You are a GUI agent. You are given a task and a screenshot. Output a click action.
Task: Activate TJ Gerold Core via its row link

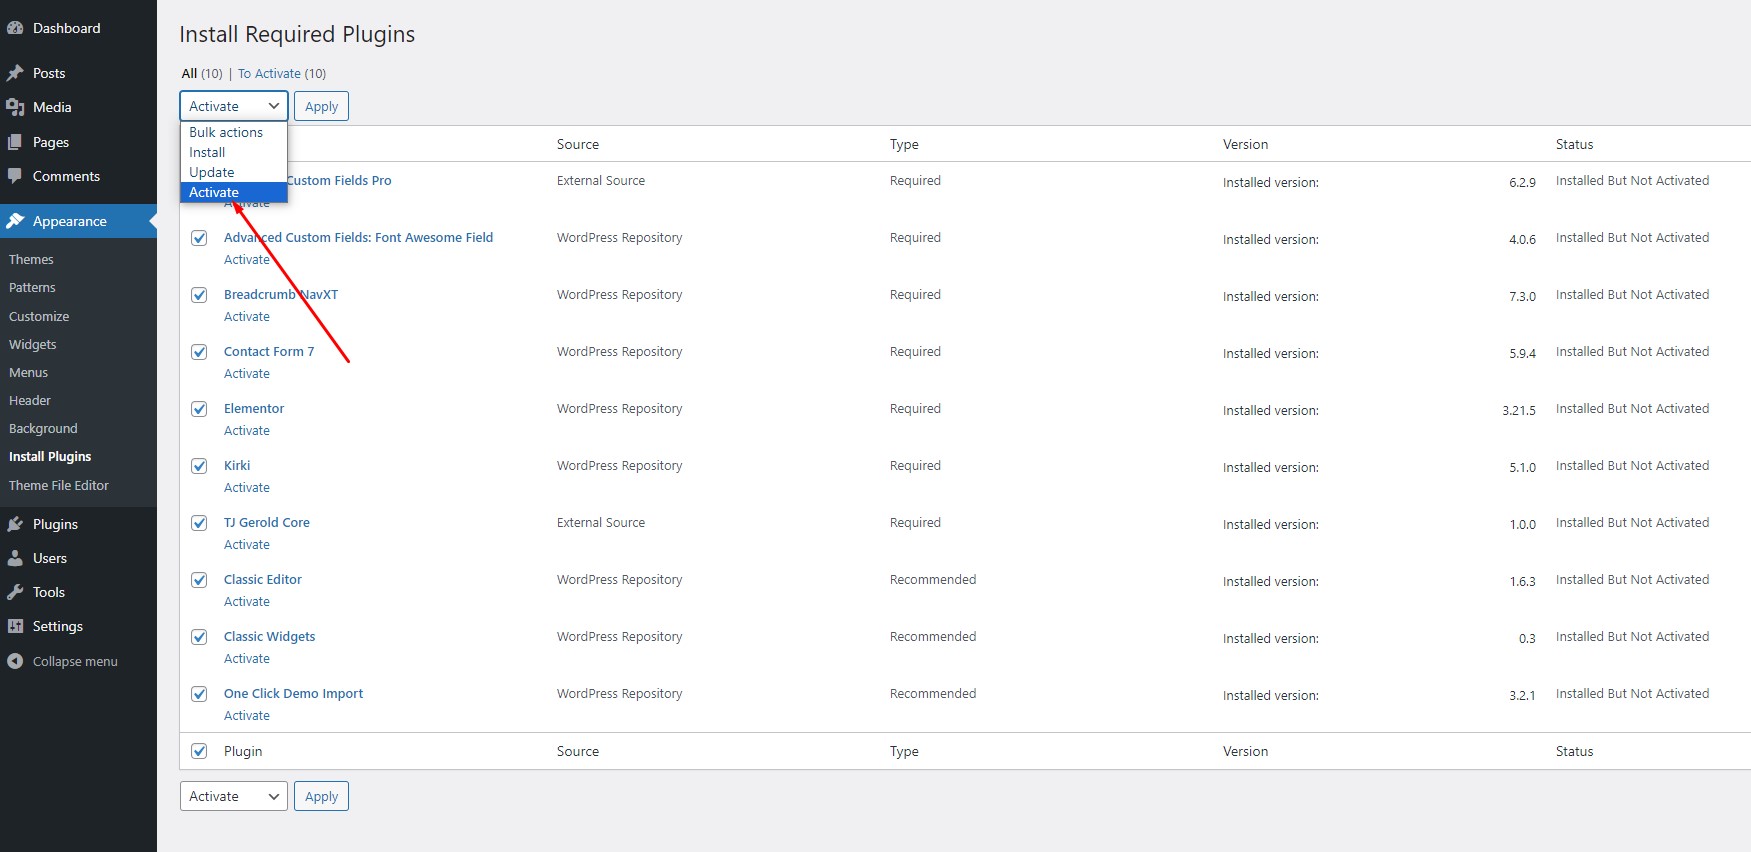coord(247,544)
